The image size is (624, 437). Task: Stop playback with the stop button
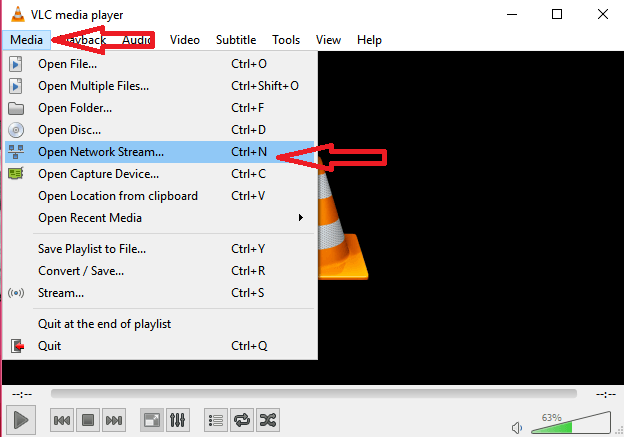pyautogui.click(x=88, y=420)
